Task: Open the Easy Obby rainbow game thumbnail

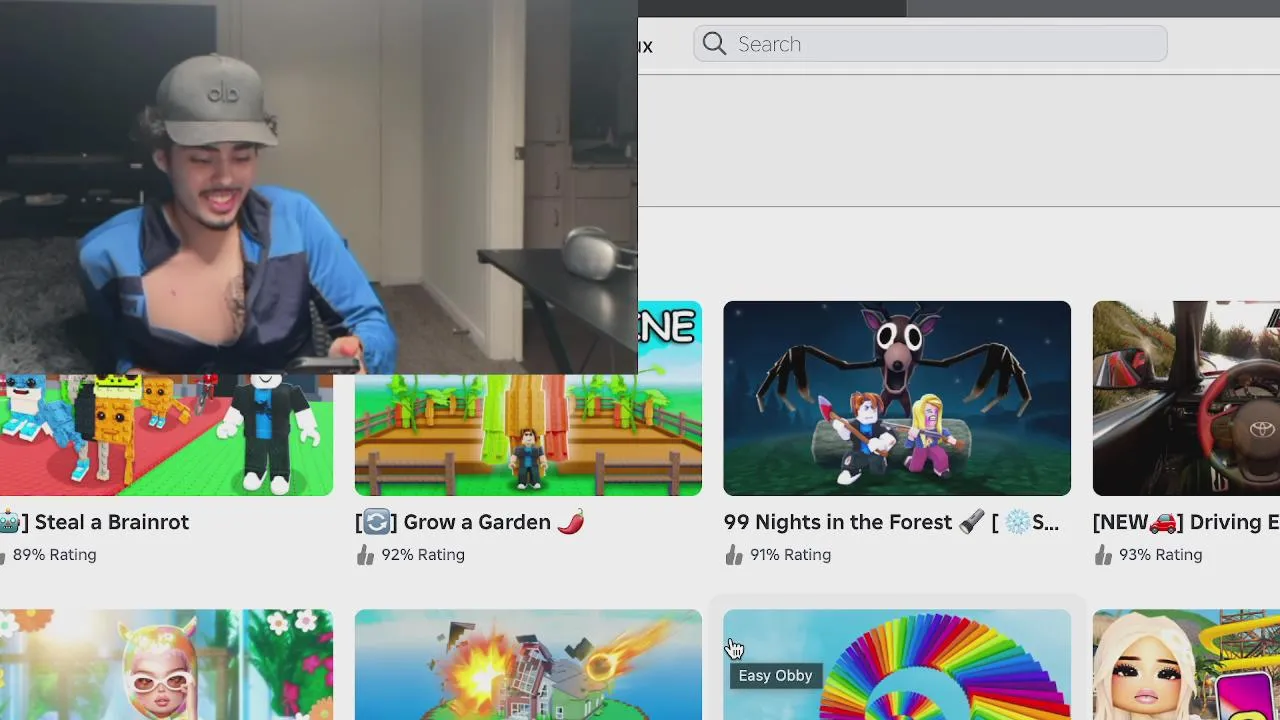Action: tap(897, 665)
